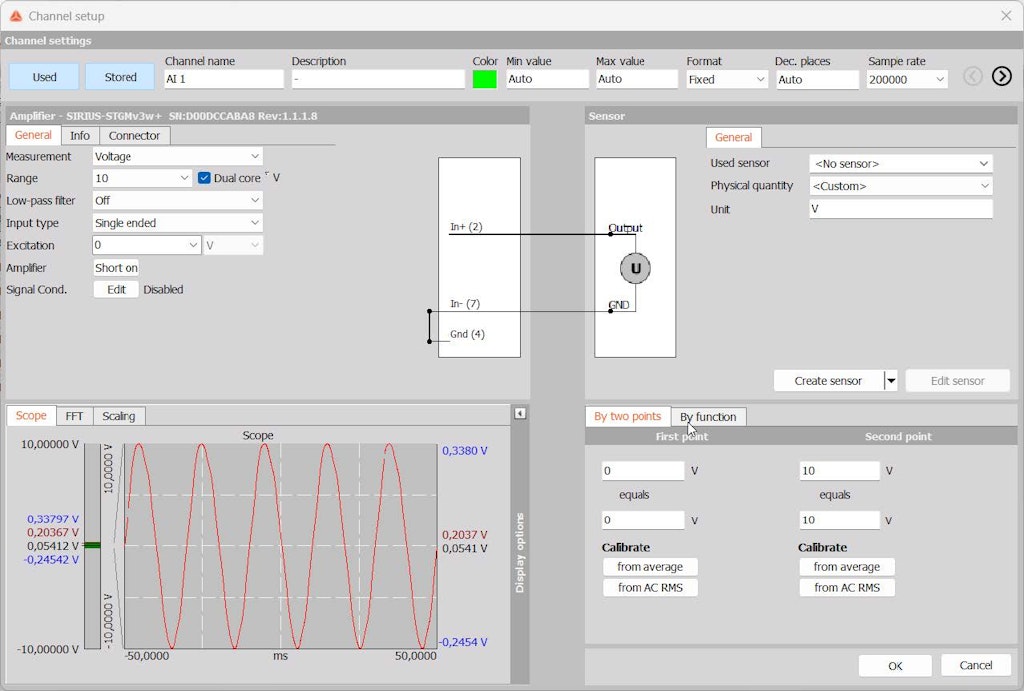Open the green channel color swatch
This screenshot has width=1024, height=691.
click(485, 79)
